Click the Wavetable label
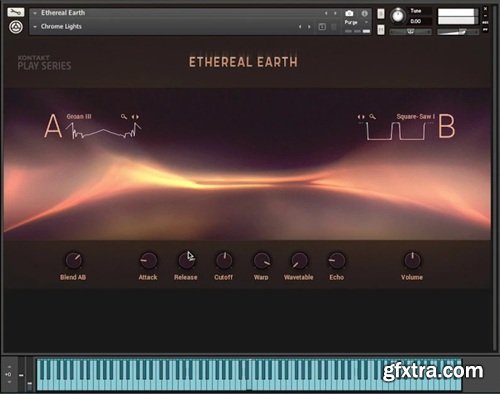This screenshot has height=394, width=500. 298,277
